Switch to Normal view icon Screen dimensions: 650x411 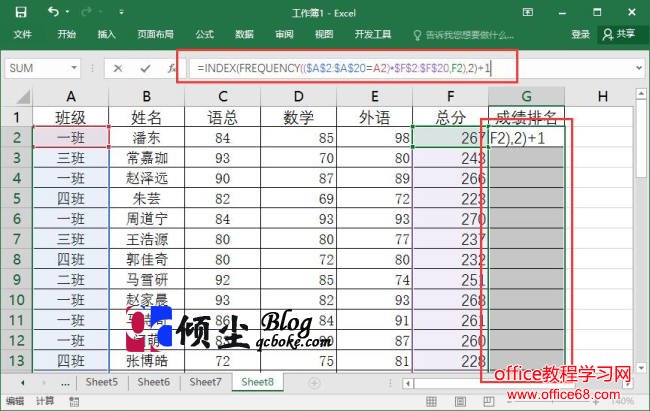point(432,401)
